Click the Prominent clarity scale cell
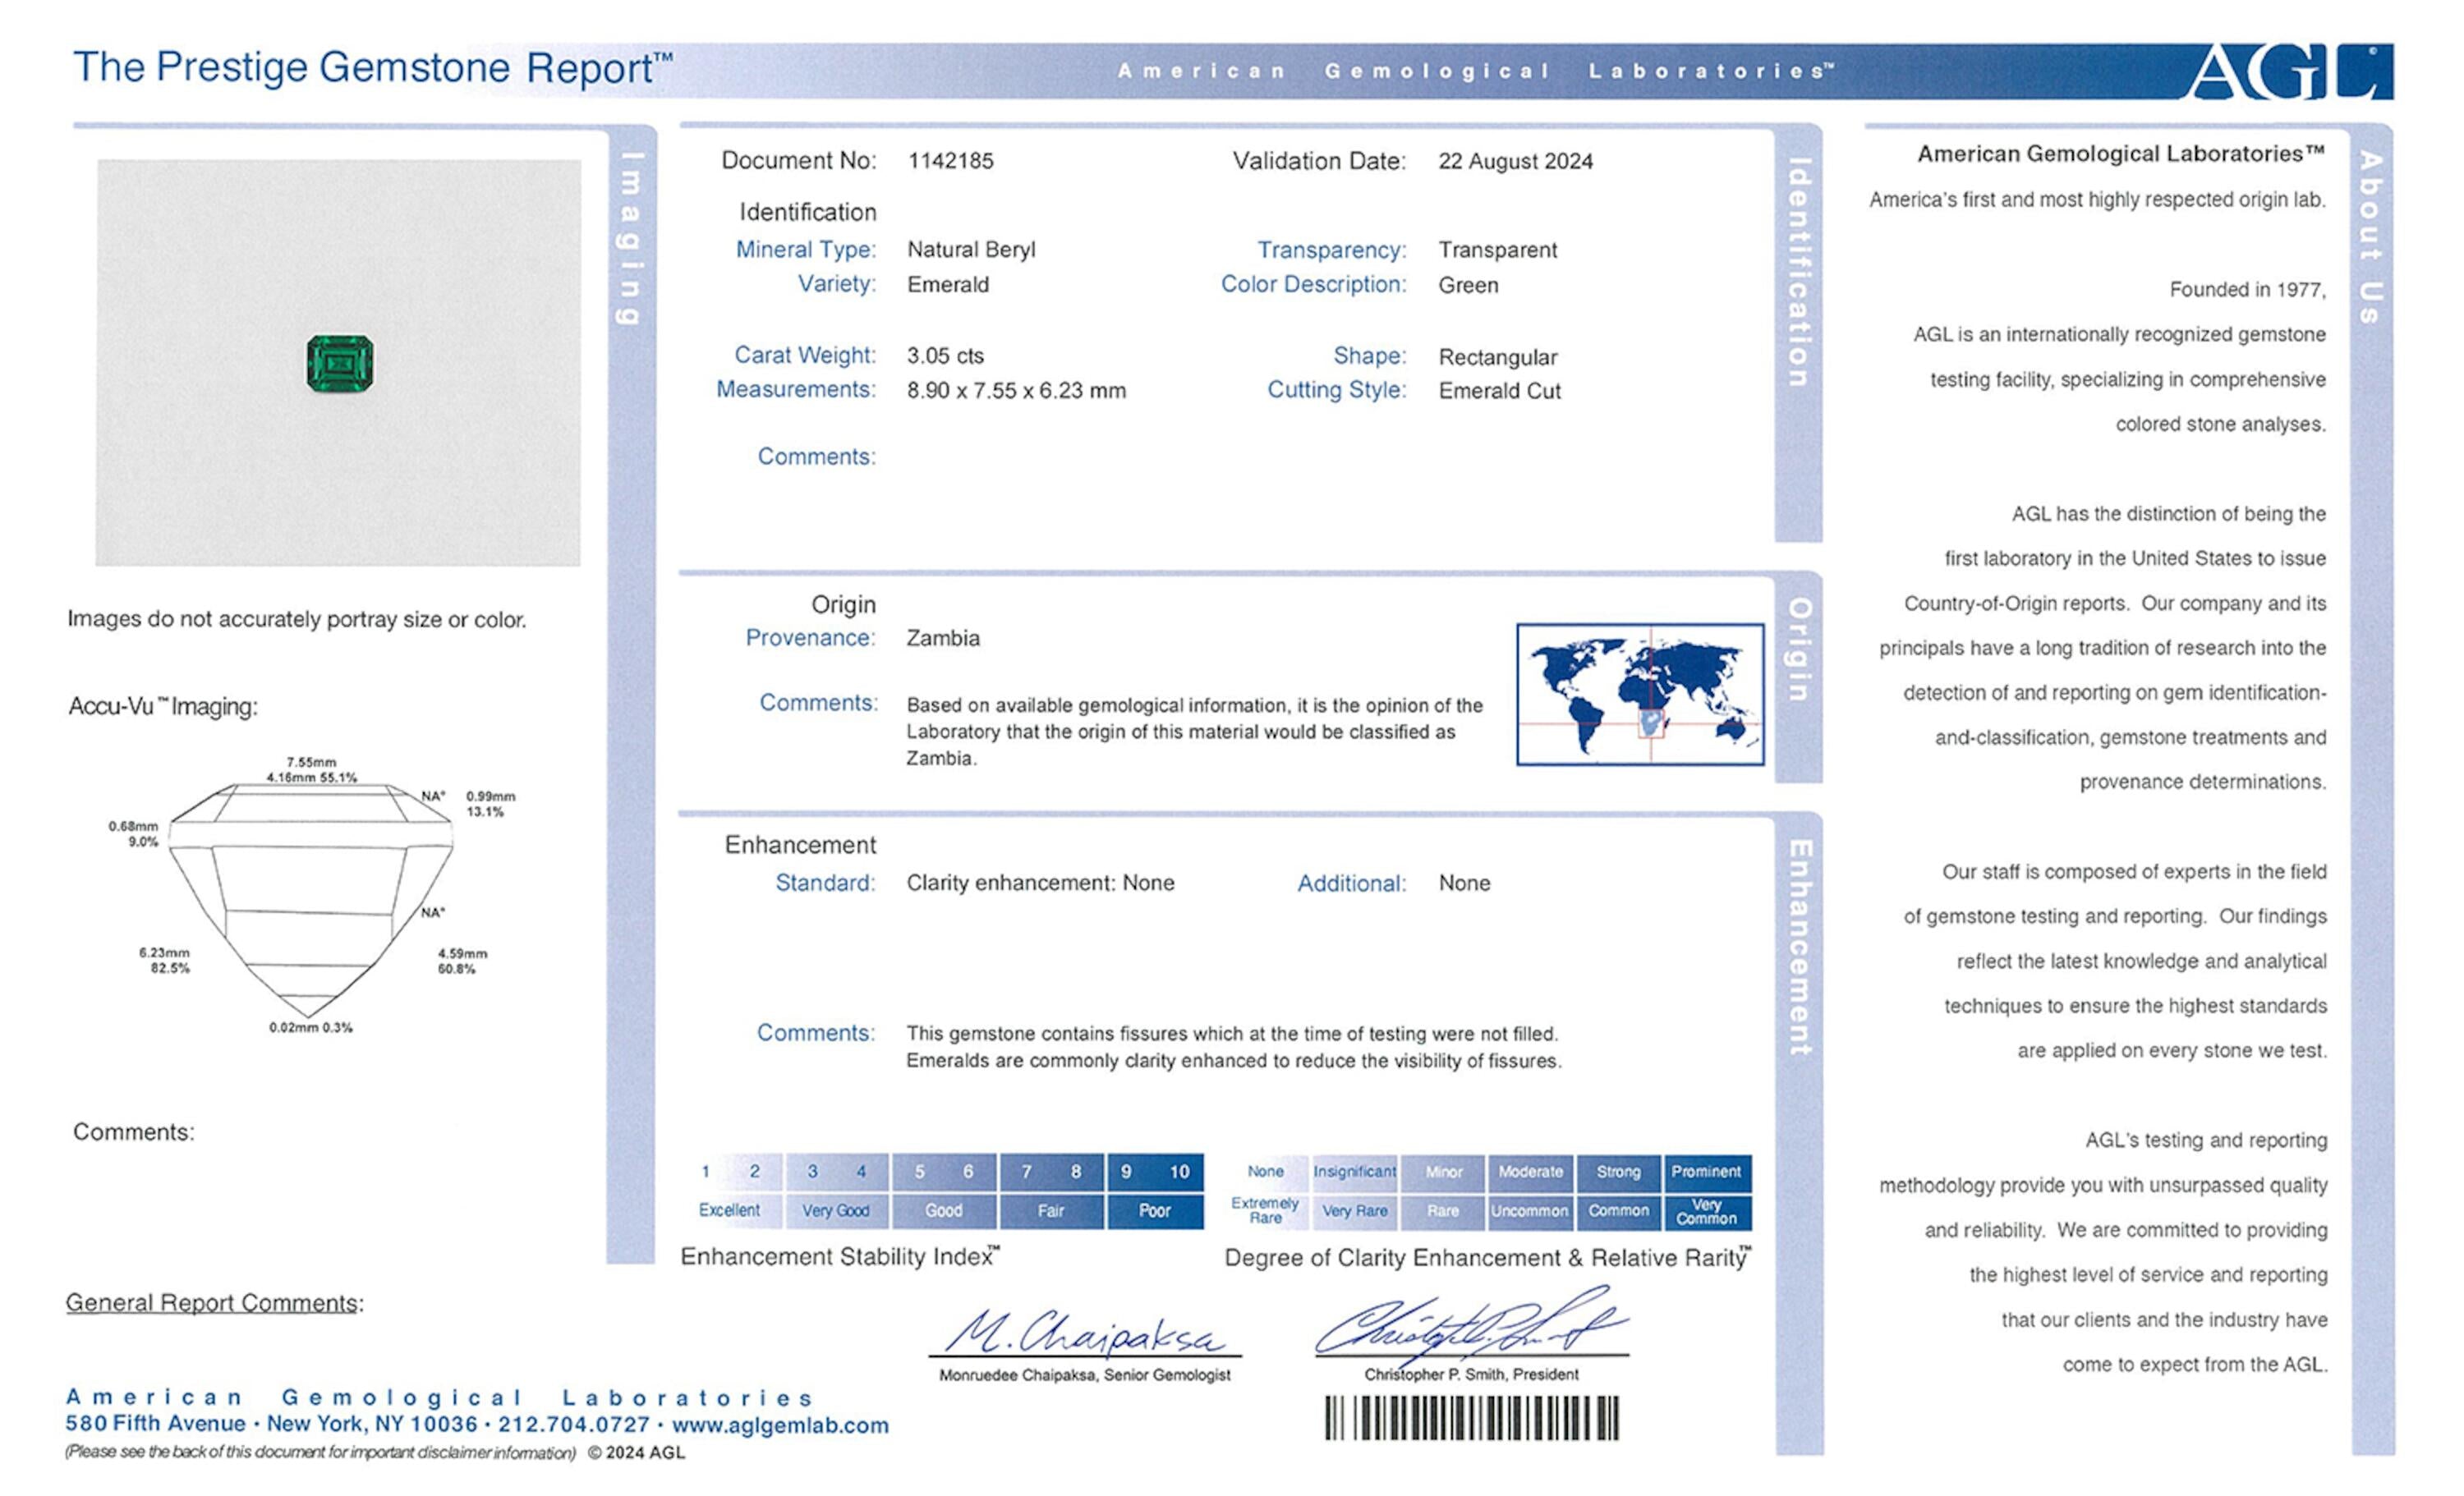2464x1496 pixels. pyautogui.click(x=1706, y=1171)
